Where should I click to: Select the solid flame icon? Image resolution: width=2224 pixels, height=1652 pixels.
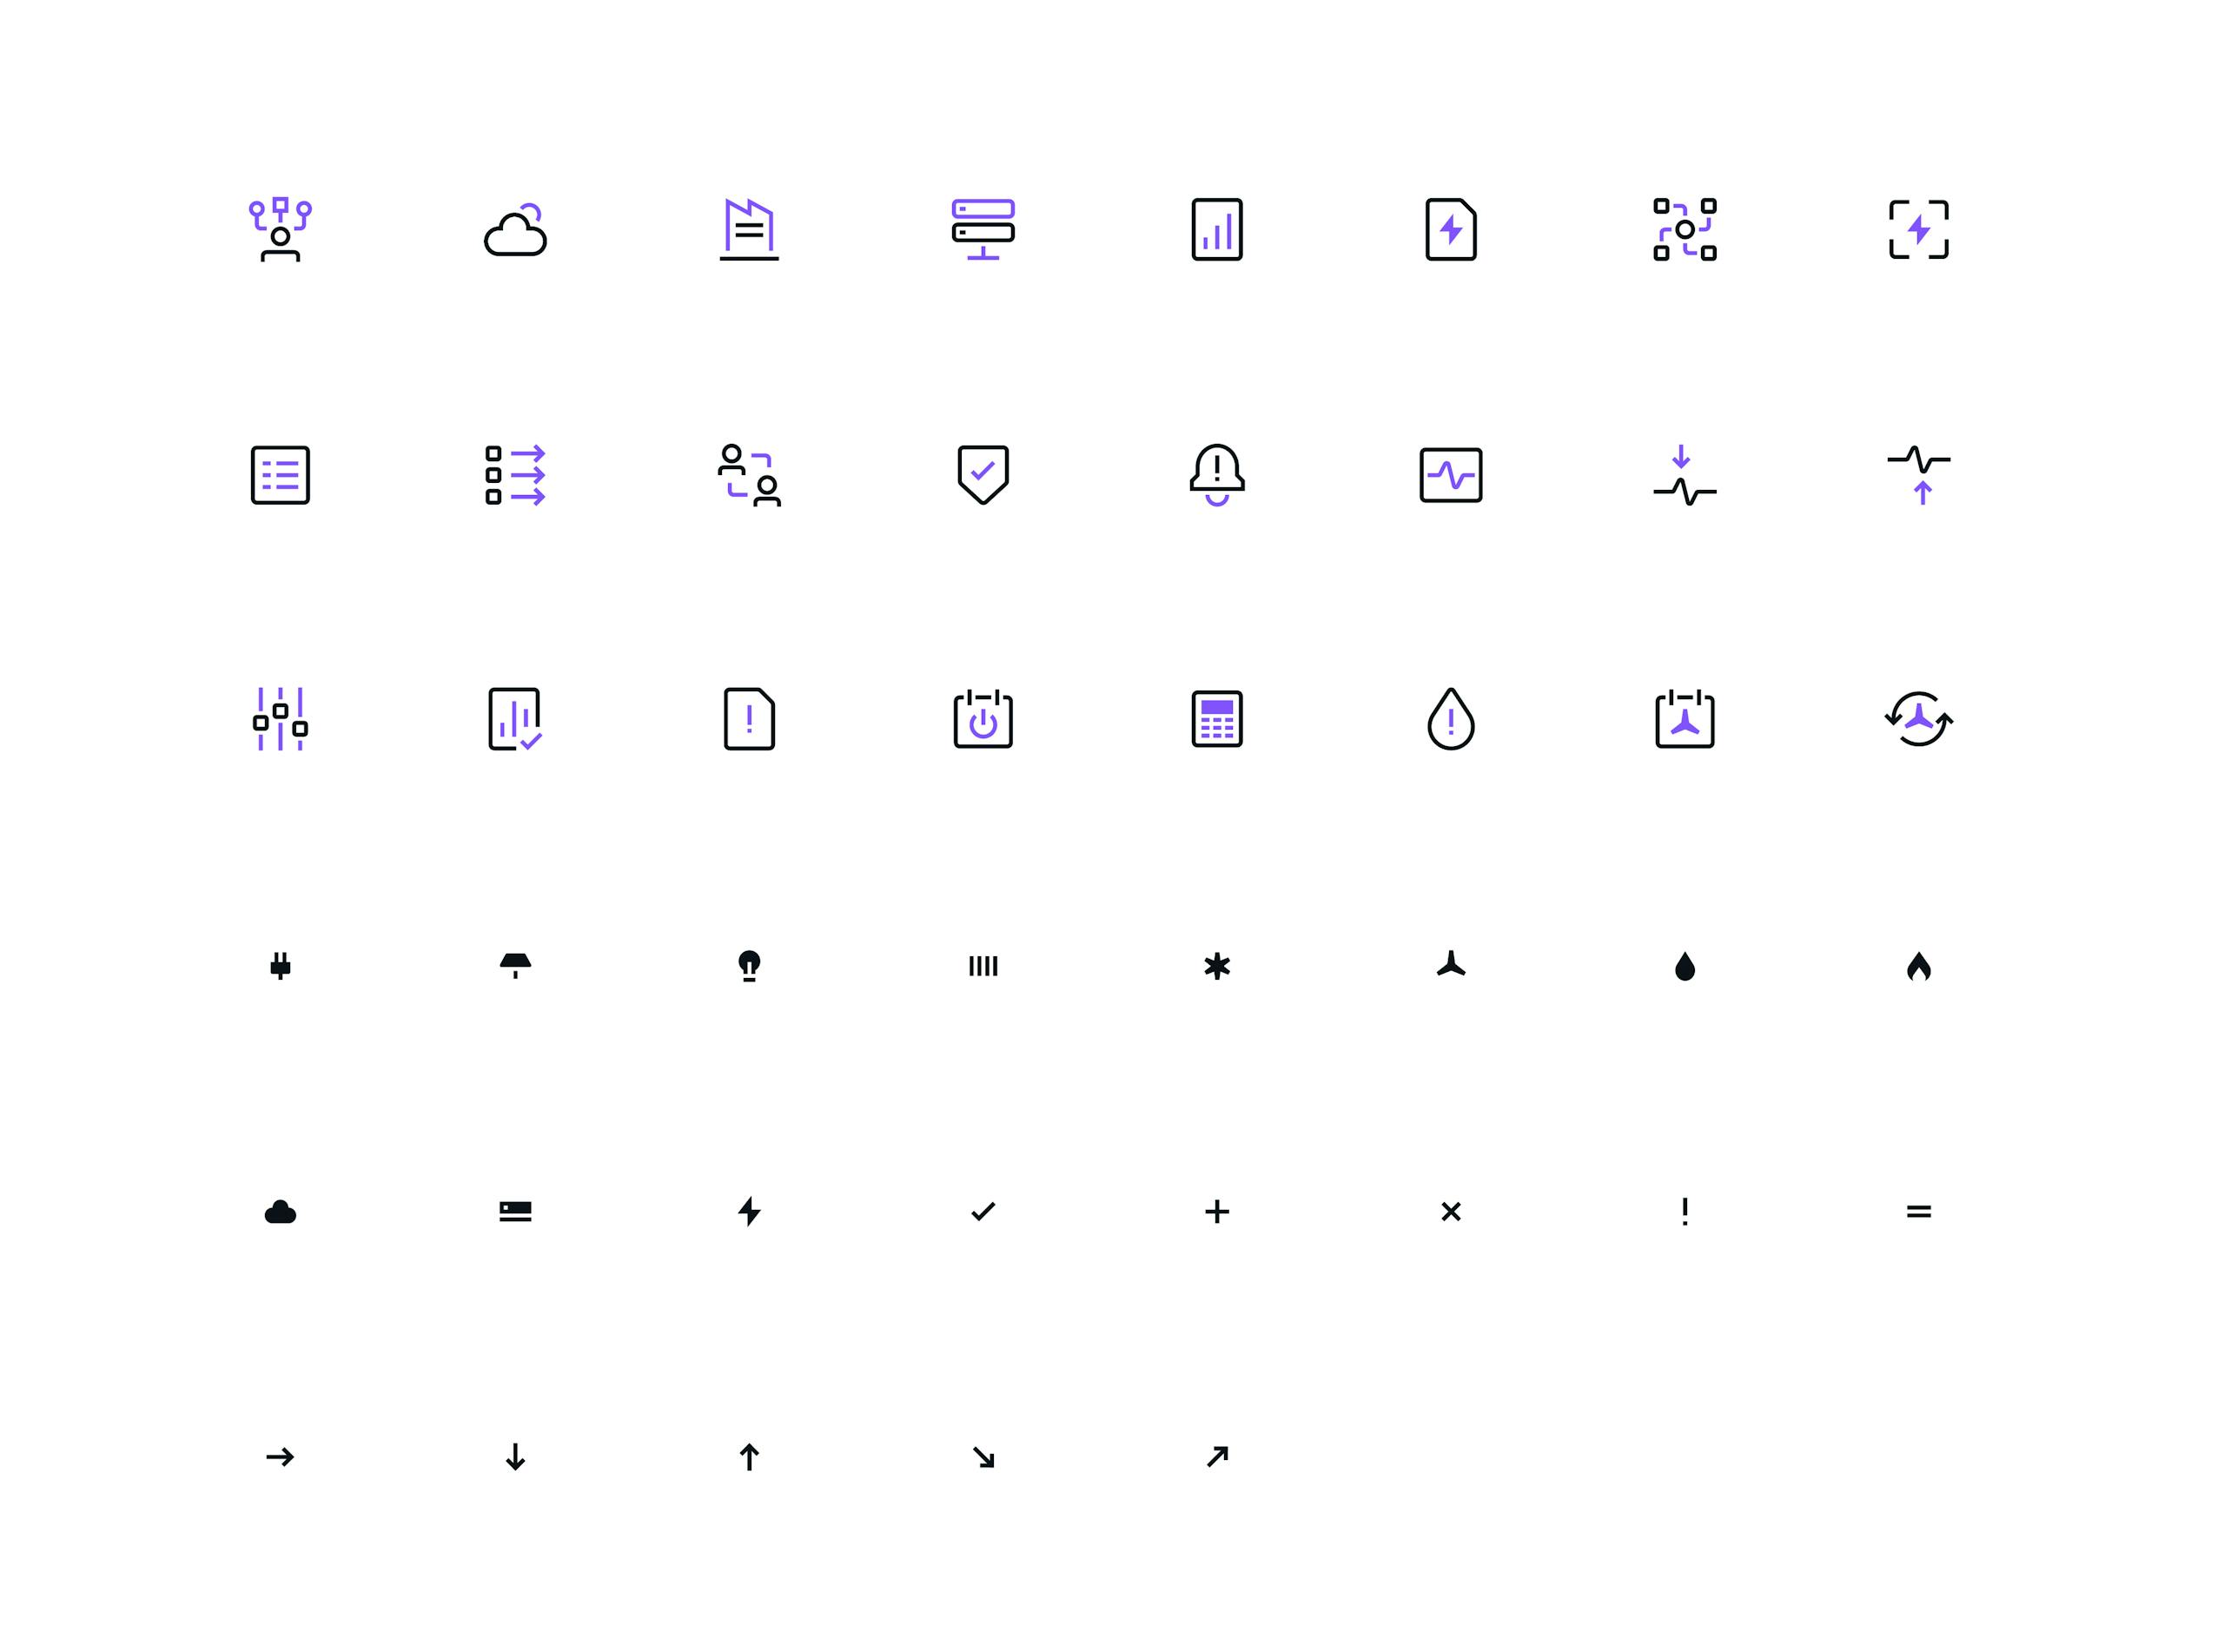[x=1919, y=967]
